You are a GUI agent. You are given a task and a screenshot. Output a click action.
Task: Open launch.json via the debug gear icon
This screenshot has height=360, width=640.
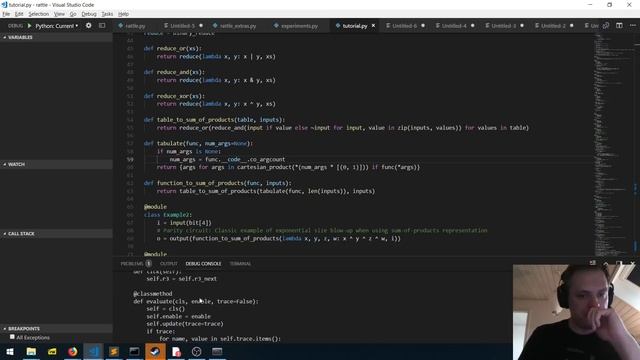pyautogui.click(x=89, y=25)
